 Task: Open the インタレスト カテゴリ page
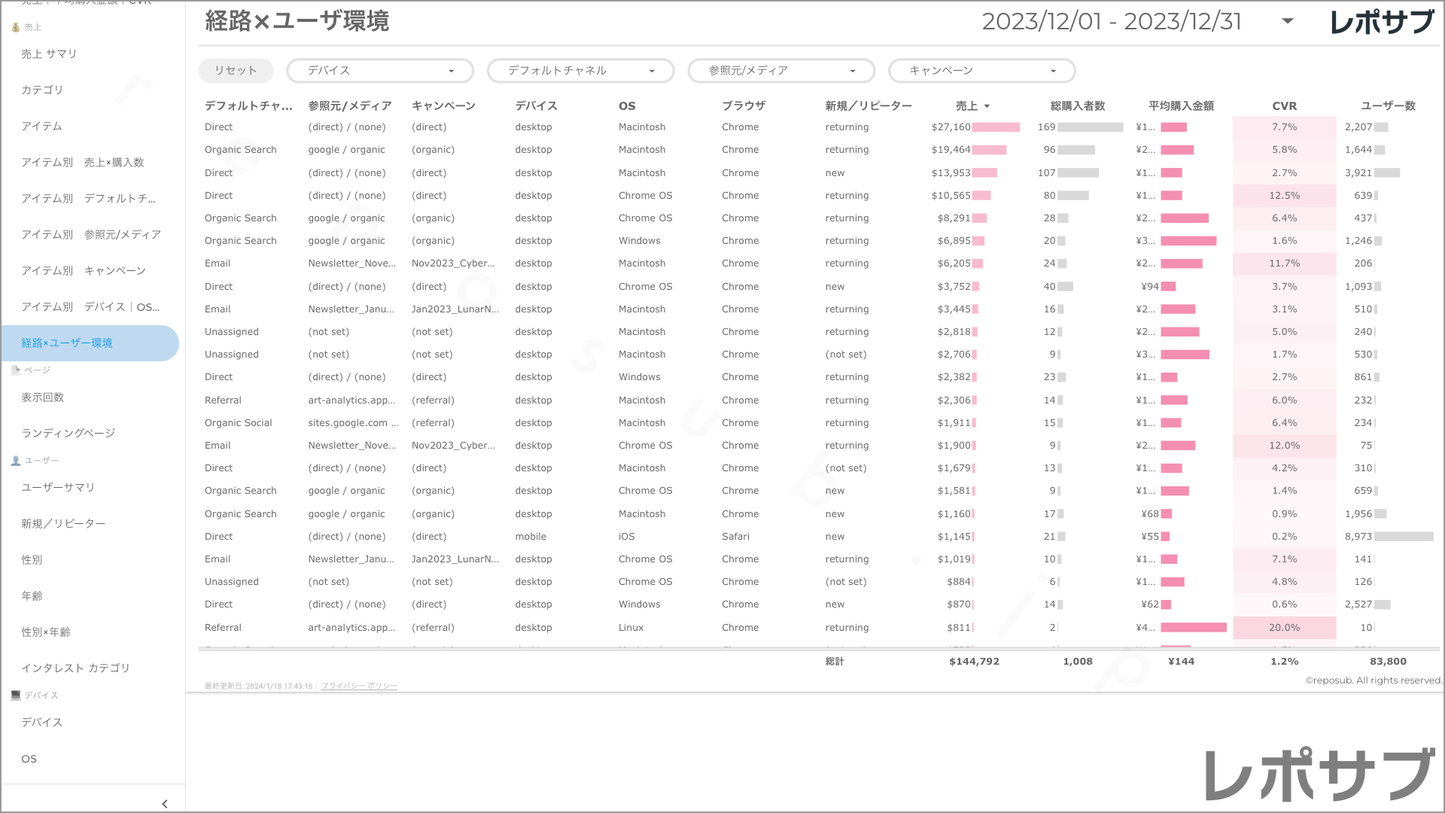[x=76, y=668]
